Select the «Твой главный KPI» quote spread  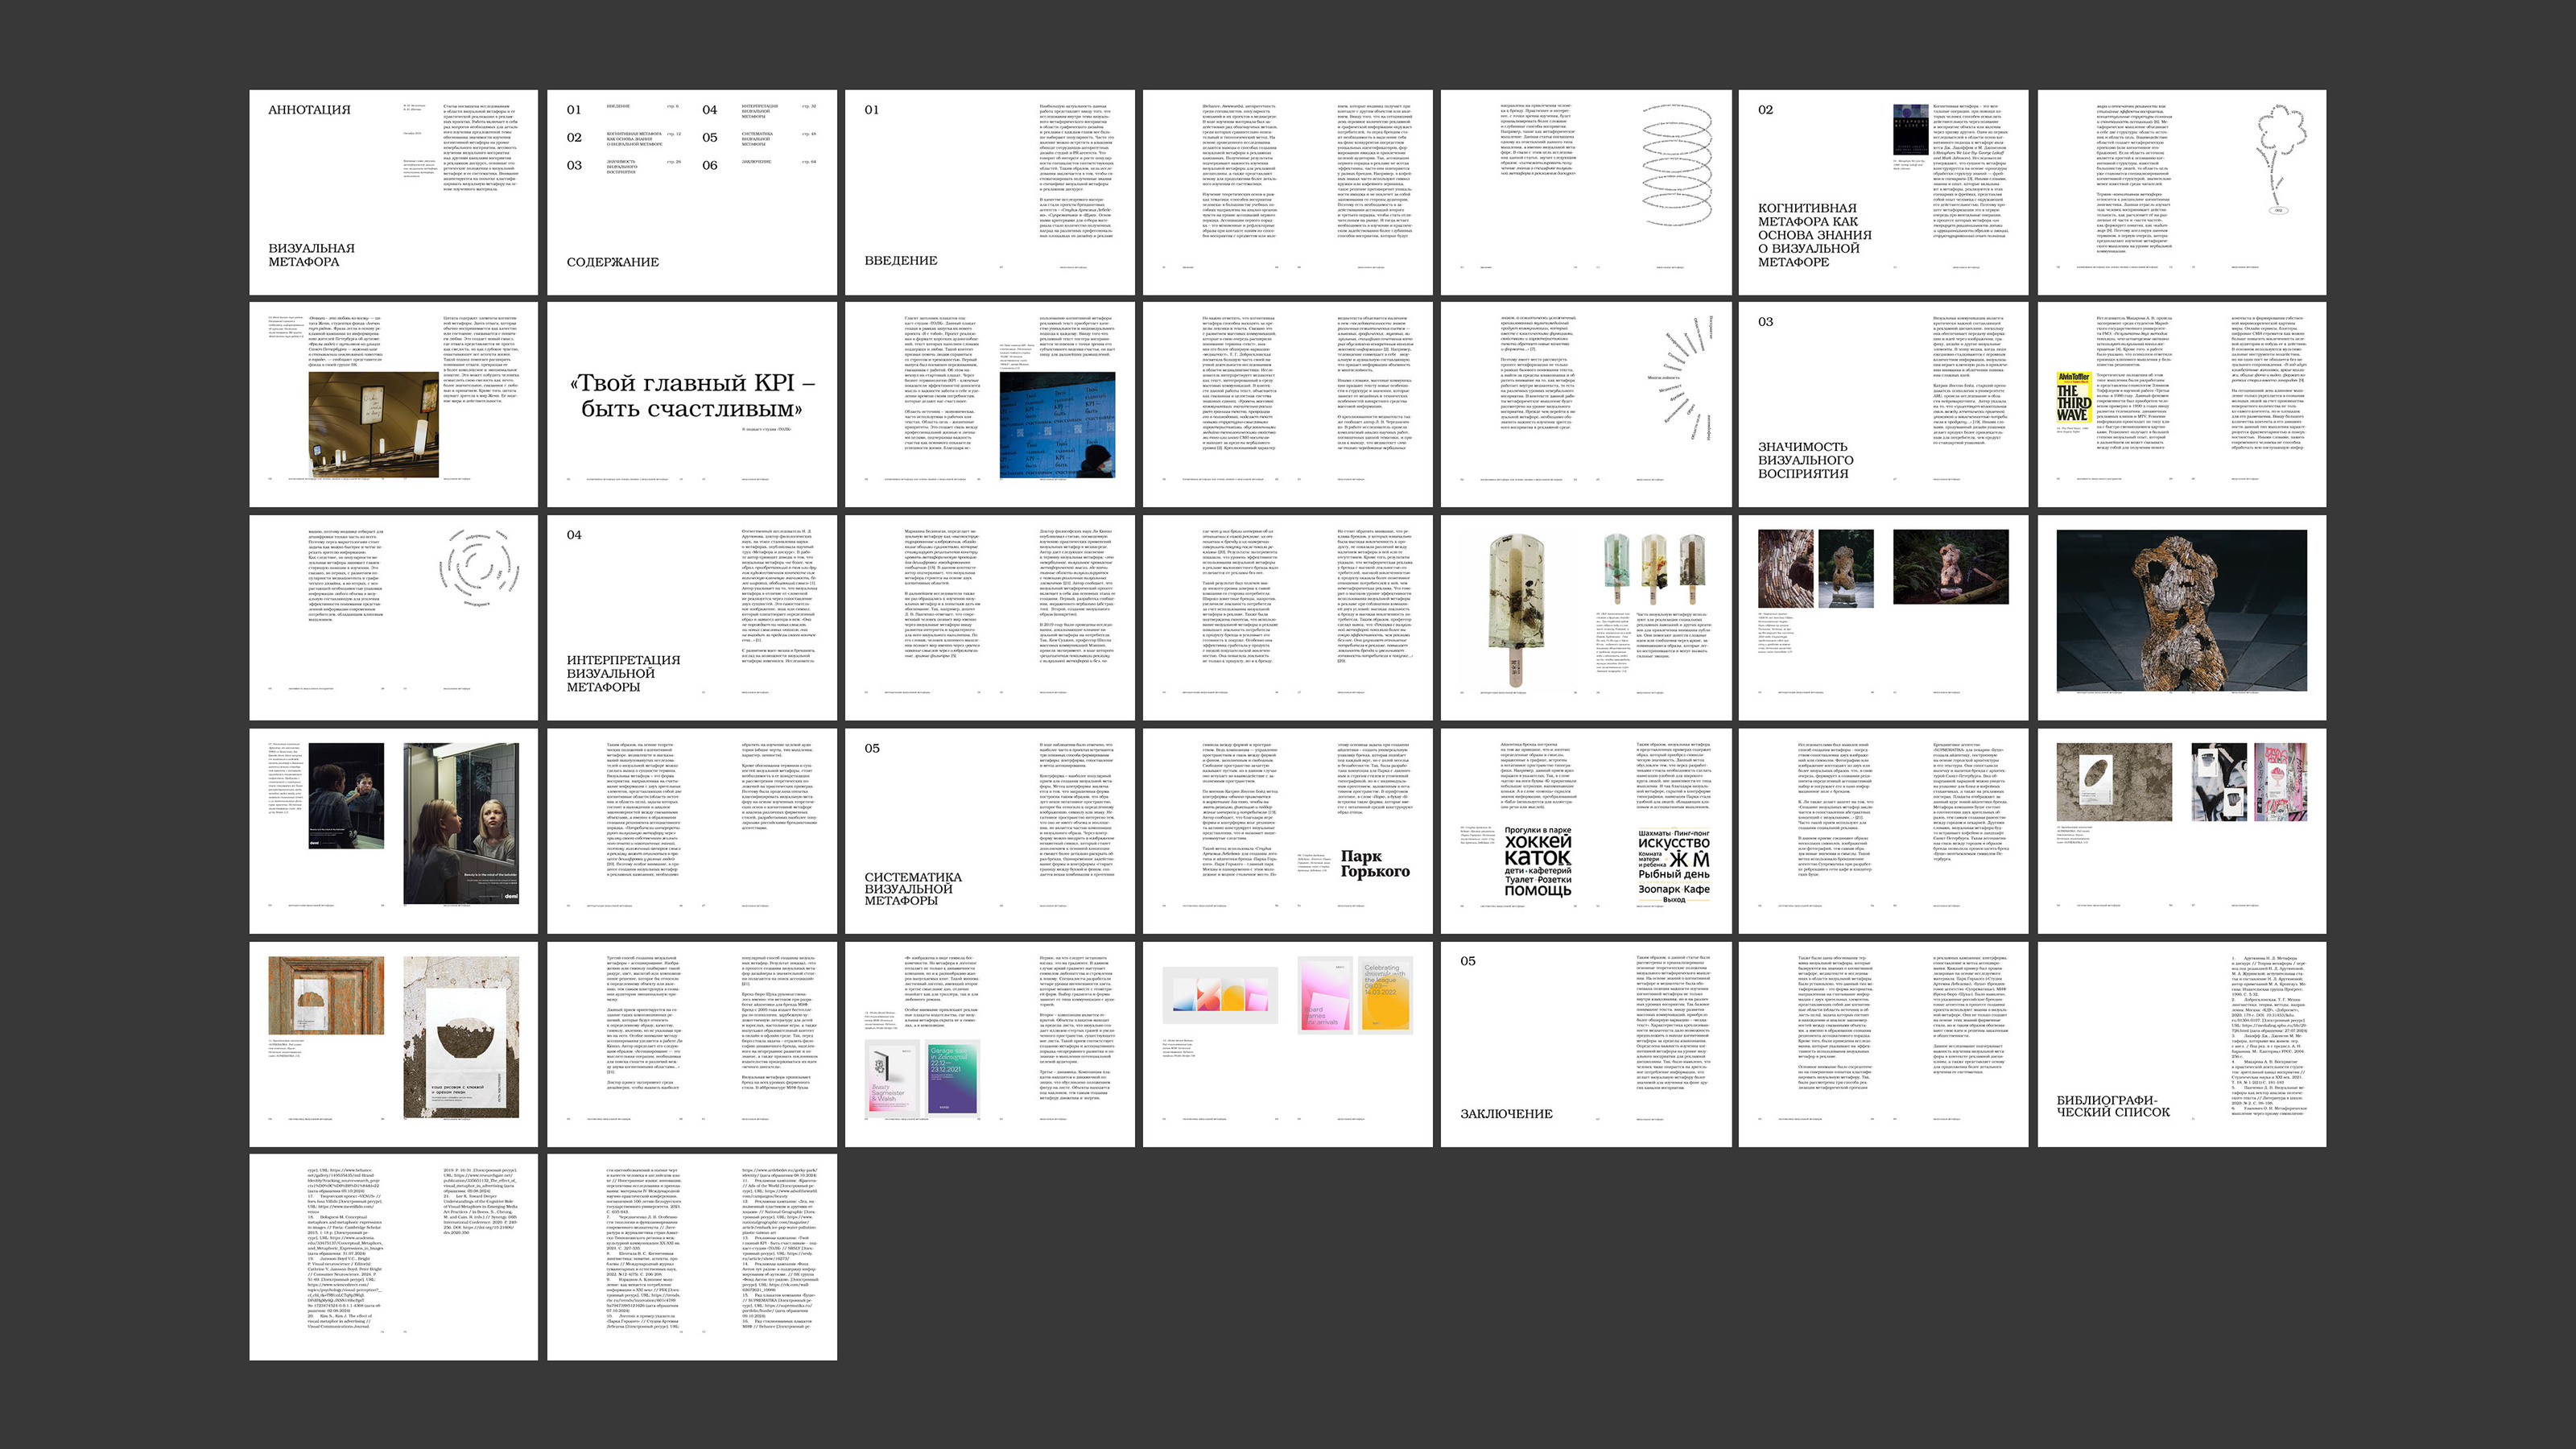pos(691,404)
